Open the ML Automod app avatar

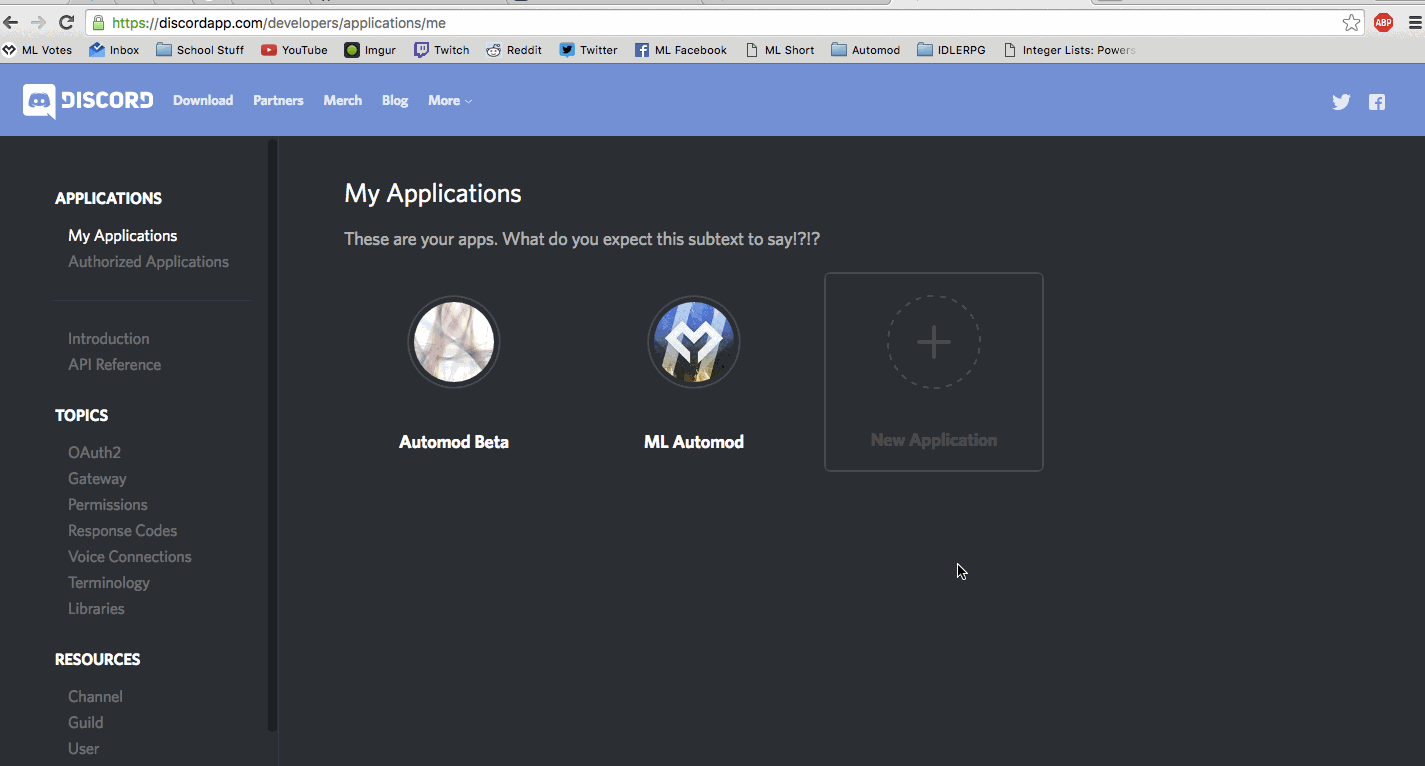pyautogui.click(x=694, y=342)
